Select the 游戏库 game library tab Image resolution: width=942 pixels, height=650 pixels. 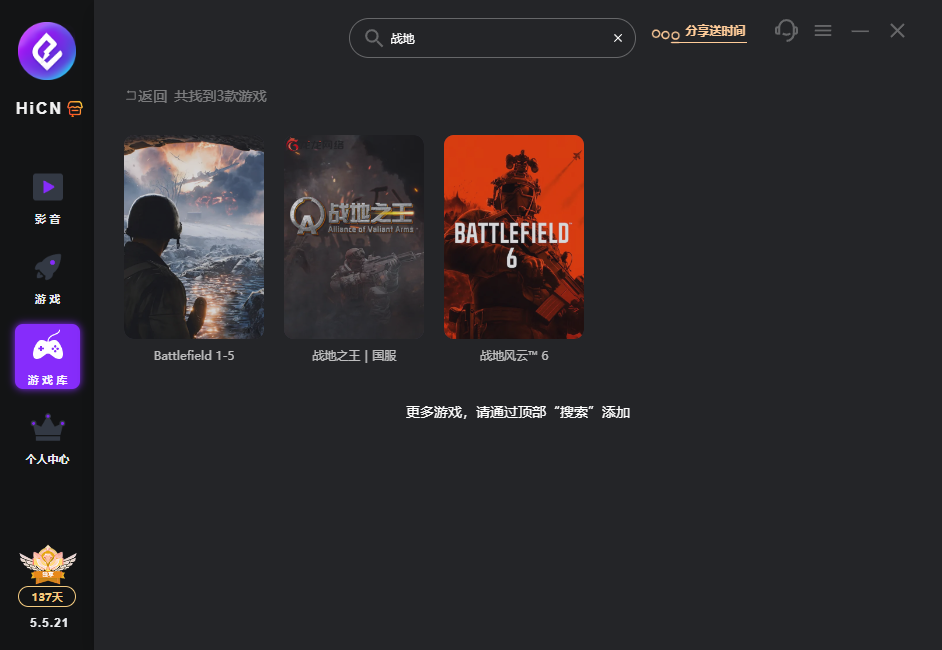click(x=47, y=356)
